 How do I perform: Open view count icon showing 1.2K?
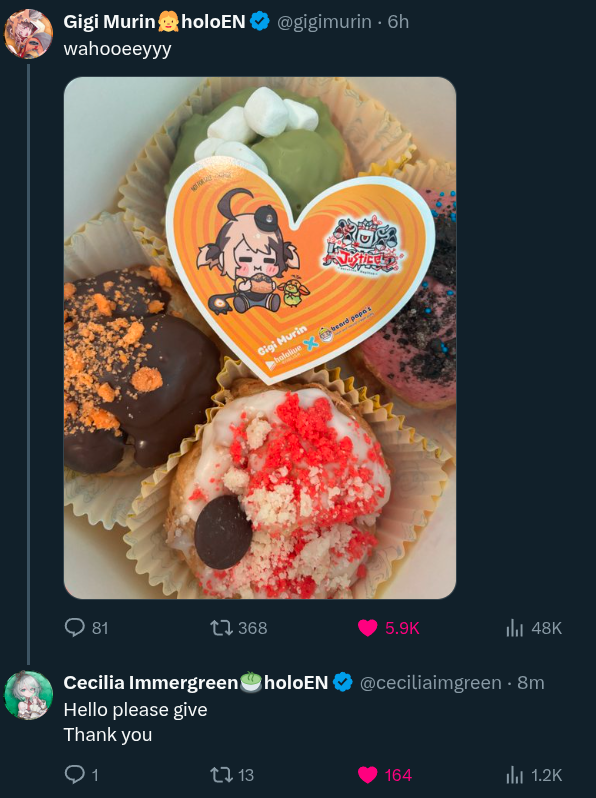click(x=515, y=776)
